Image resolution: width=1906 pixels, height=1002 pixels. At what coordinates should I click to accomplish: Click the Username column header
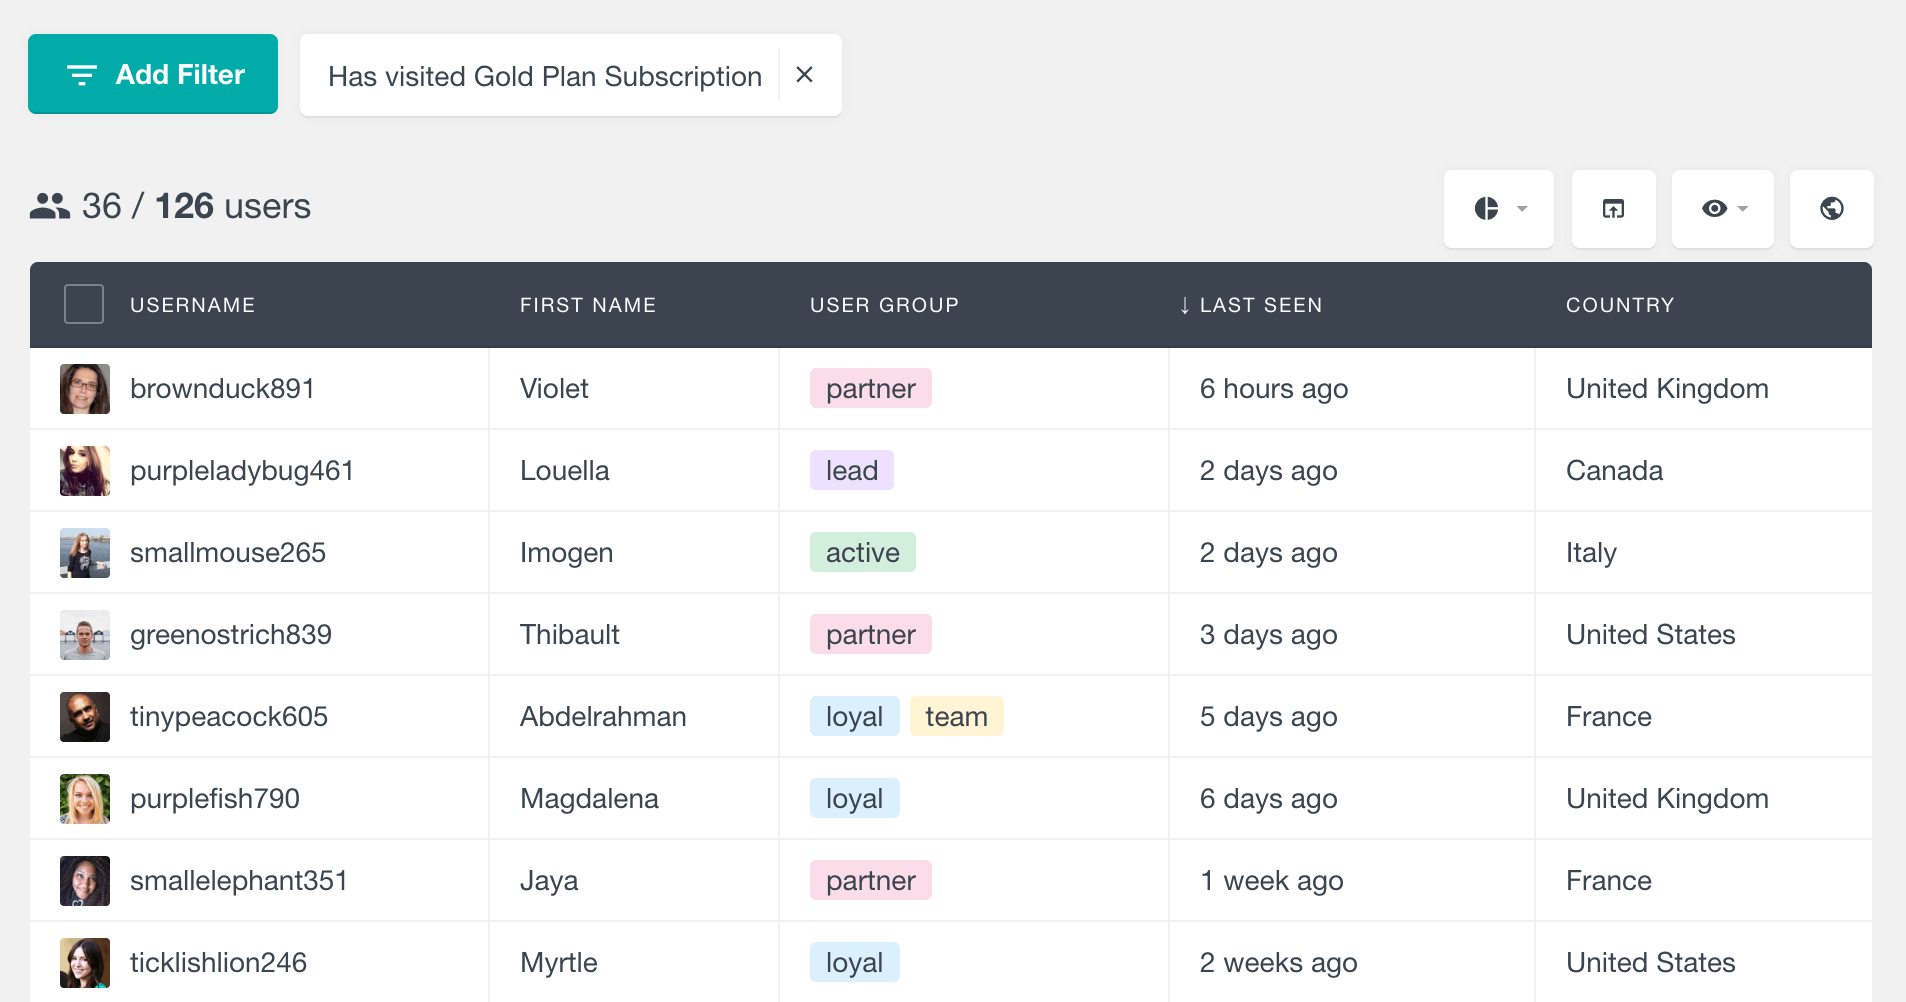pos(192,305)
